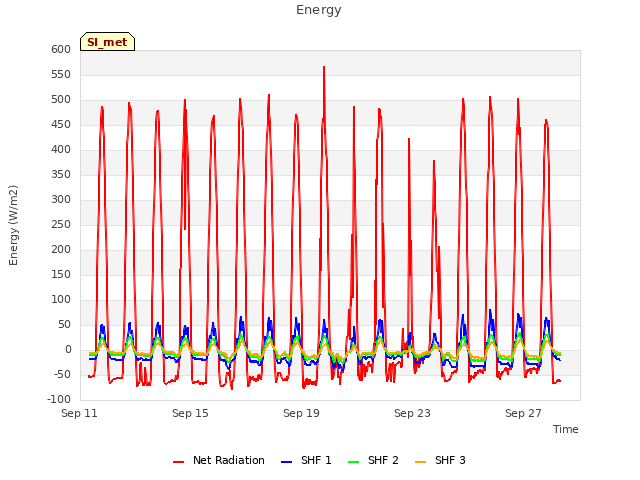Viewport: 640px width, 480px height.
Task: Click the Sep 19 x-axis tick label
Action: coord(301,413)
